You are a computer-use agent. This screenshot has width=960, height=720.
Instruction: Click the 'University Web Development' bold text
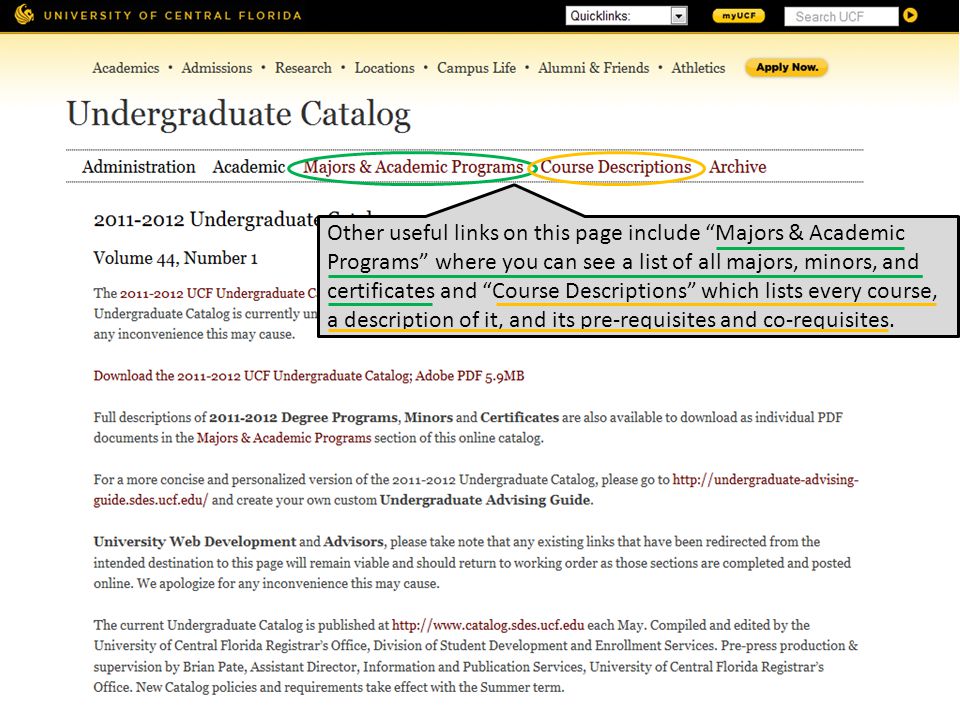(195, 542)
